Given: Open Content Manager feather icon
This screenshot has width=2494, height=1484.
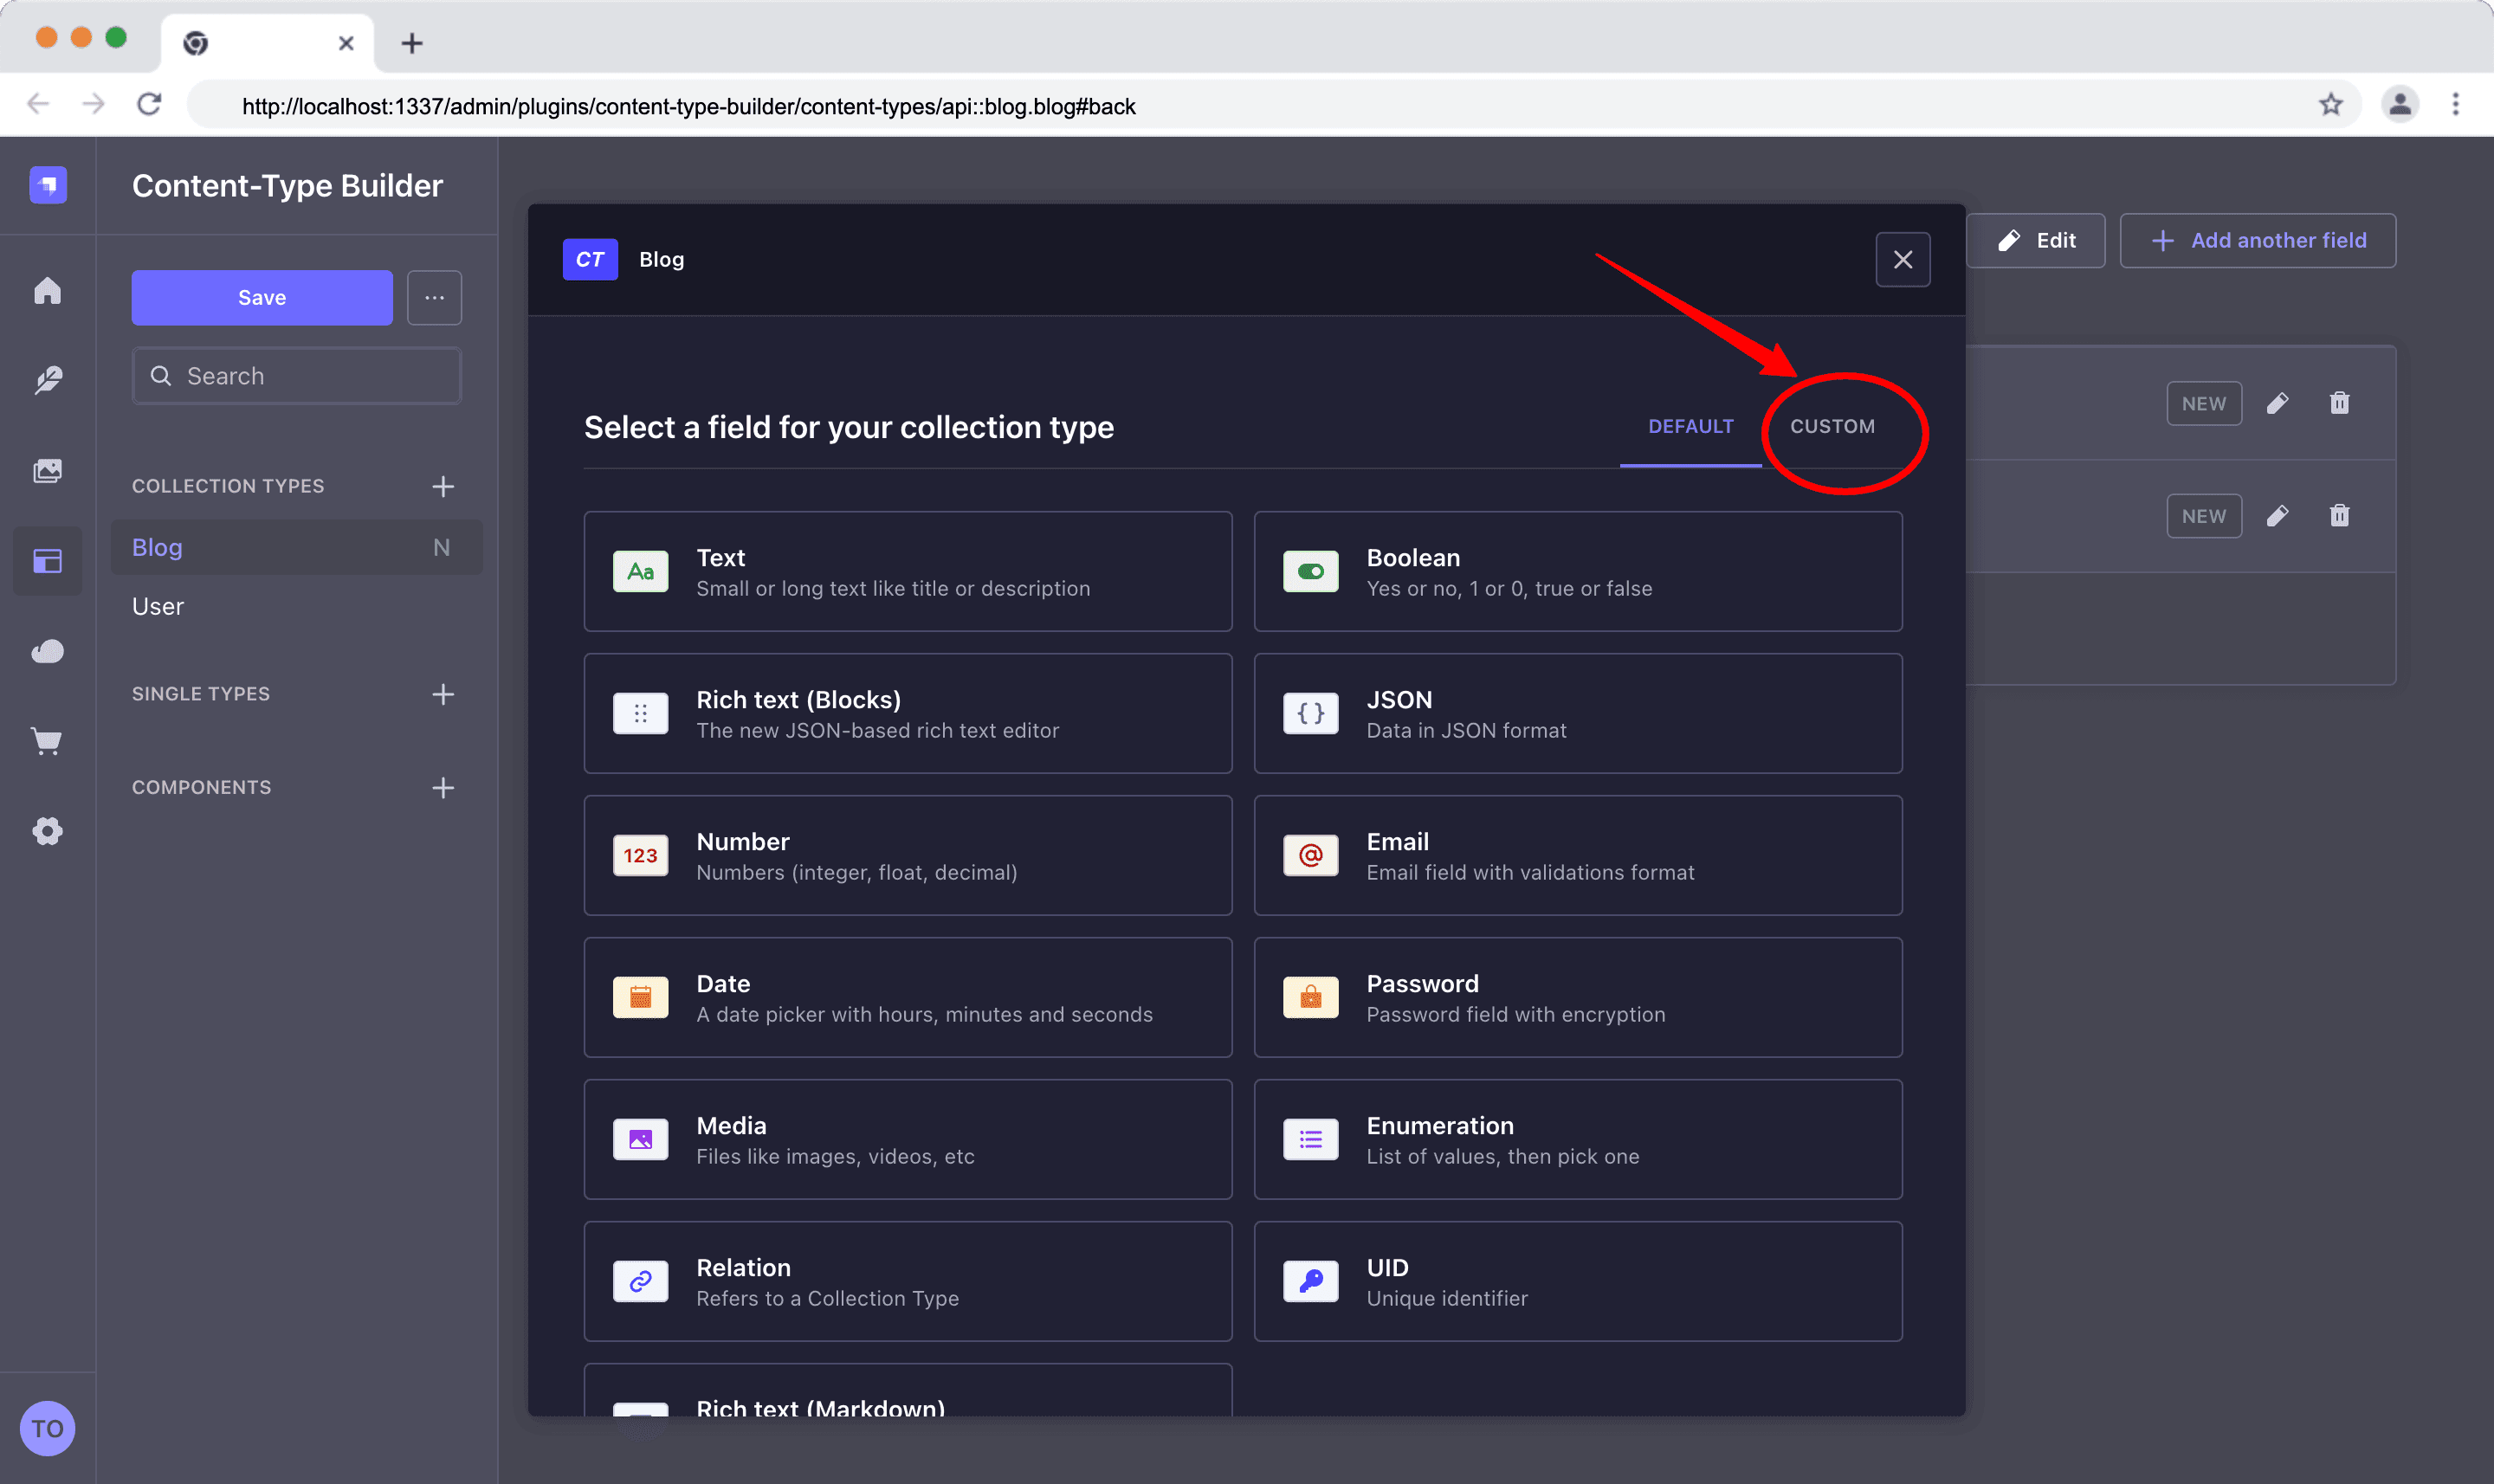Looking at the screenshot, I should (x=48, y=380).
